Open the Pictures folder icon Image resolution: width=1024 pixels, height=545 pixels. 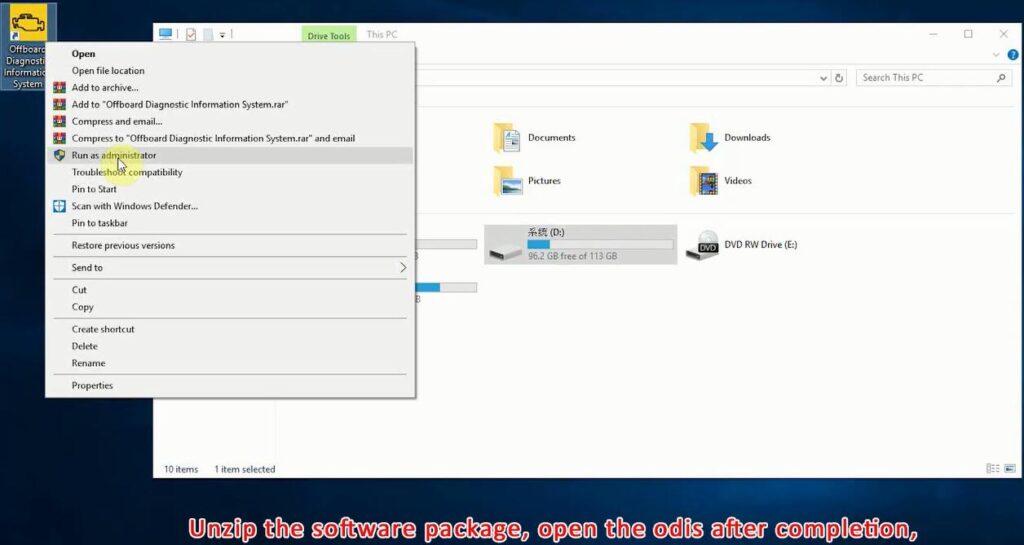point(507,181)
